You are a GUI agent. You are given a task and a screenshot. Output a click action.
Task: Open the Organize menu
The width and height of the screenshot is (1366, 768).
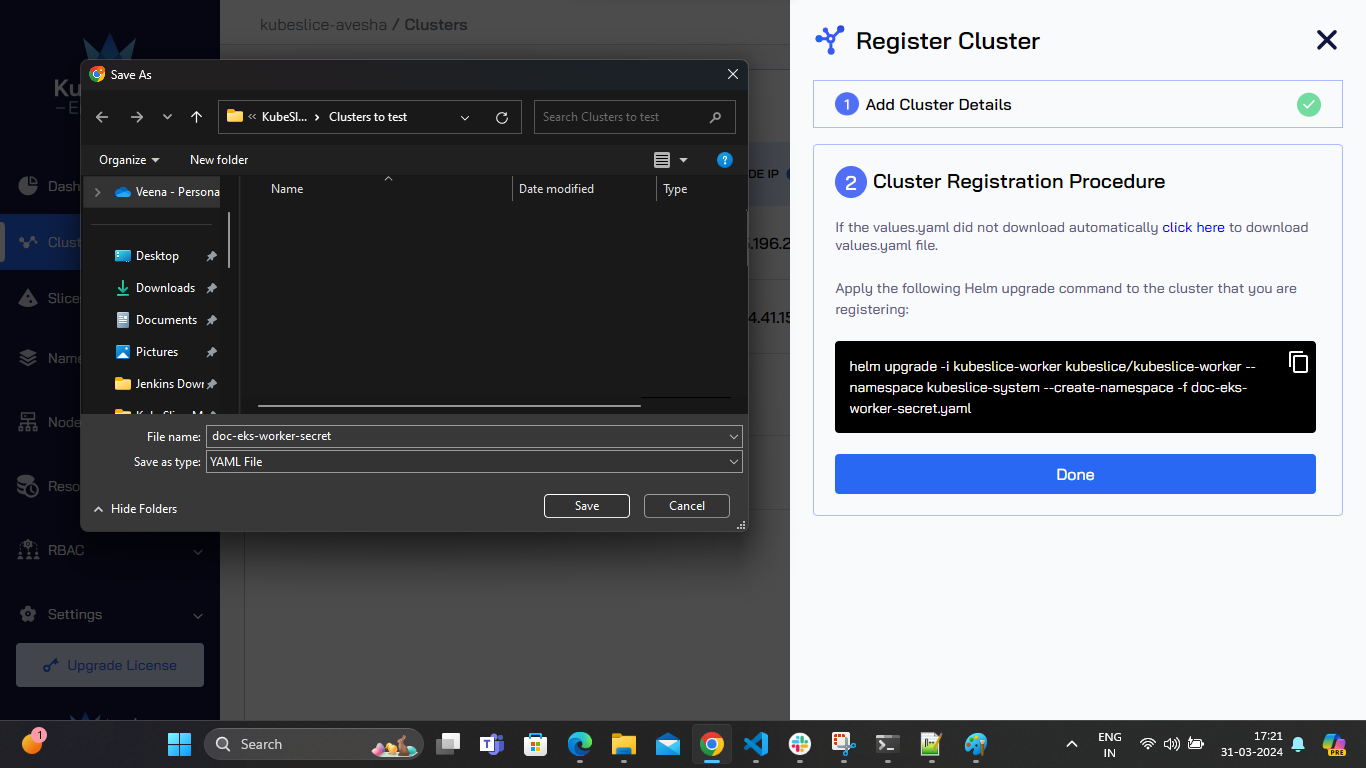tap(129, 160)
